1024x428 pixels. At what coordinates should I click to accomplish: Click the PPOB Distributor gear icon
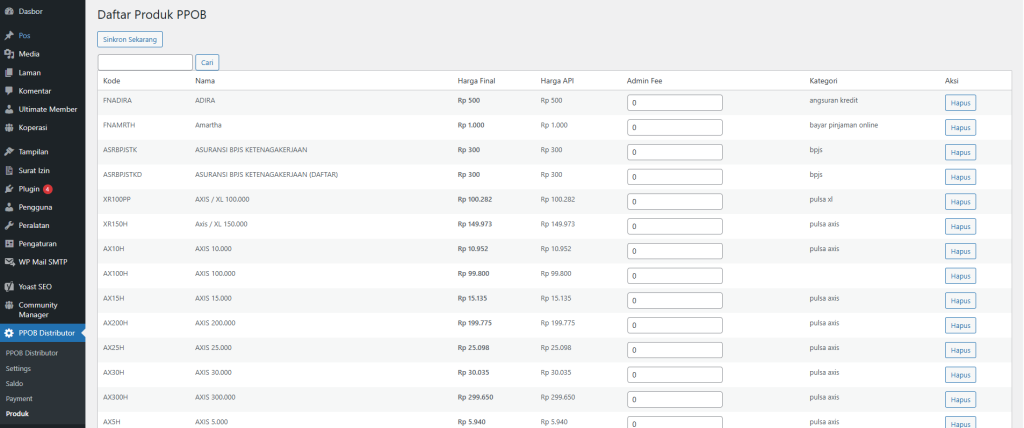pyautogui.click(x=9, y=333)
